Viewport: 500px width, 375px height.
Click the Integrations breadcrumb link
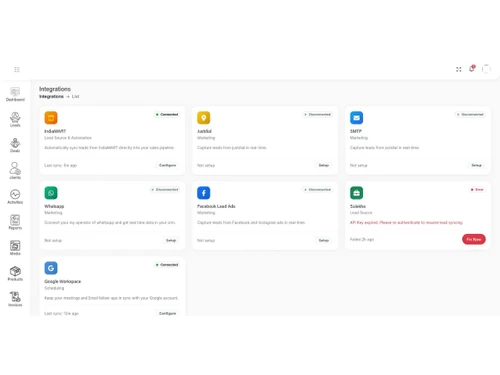coord(51,97)
